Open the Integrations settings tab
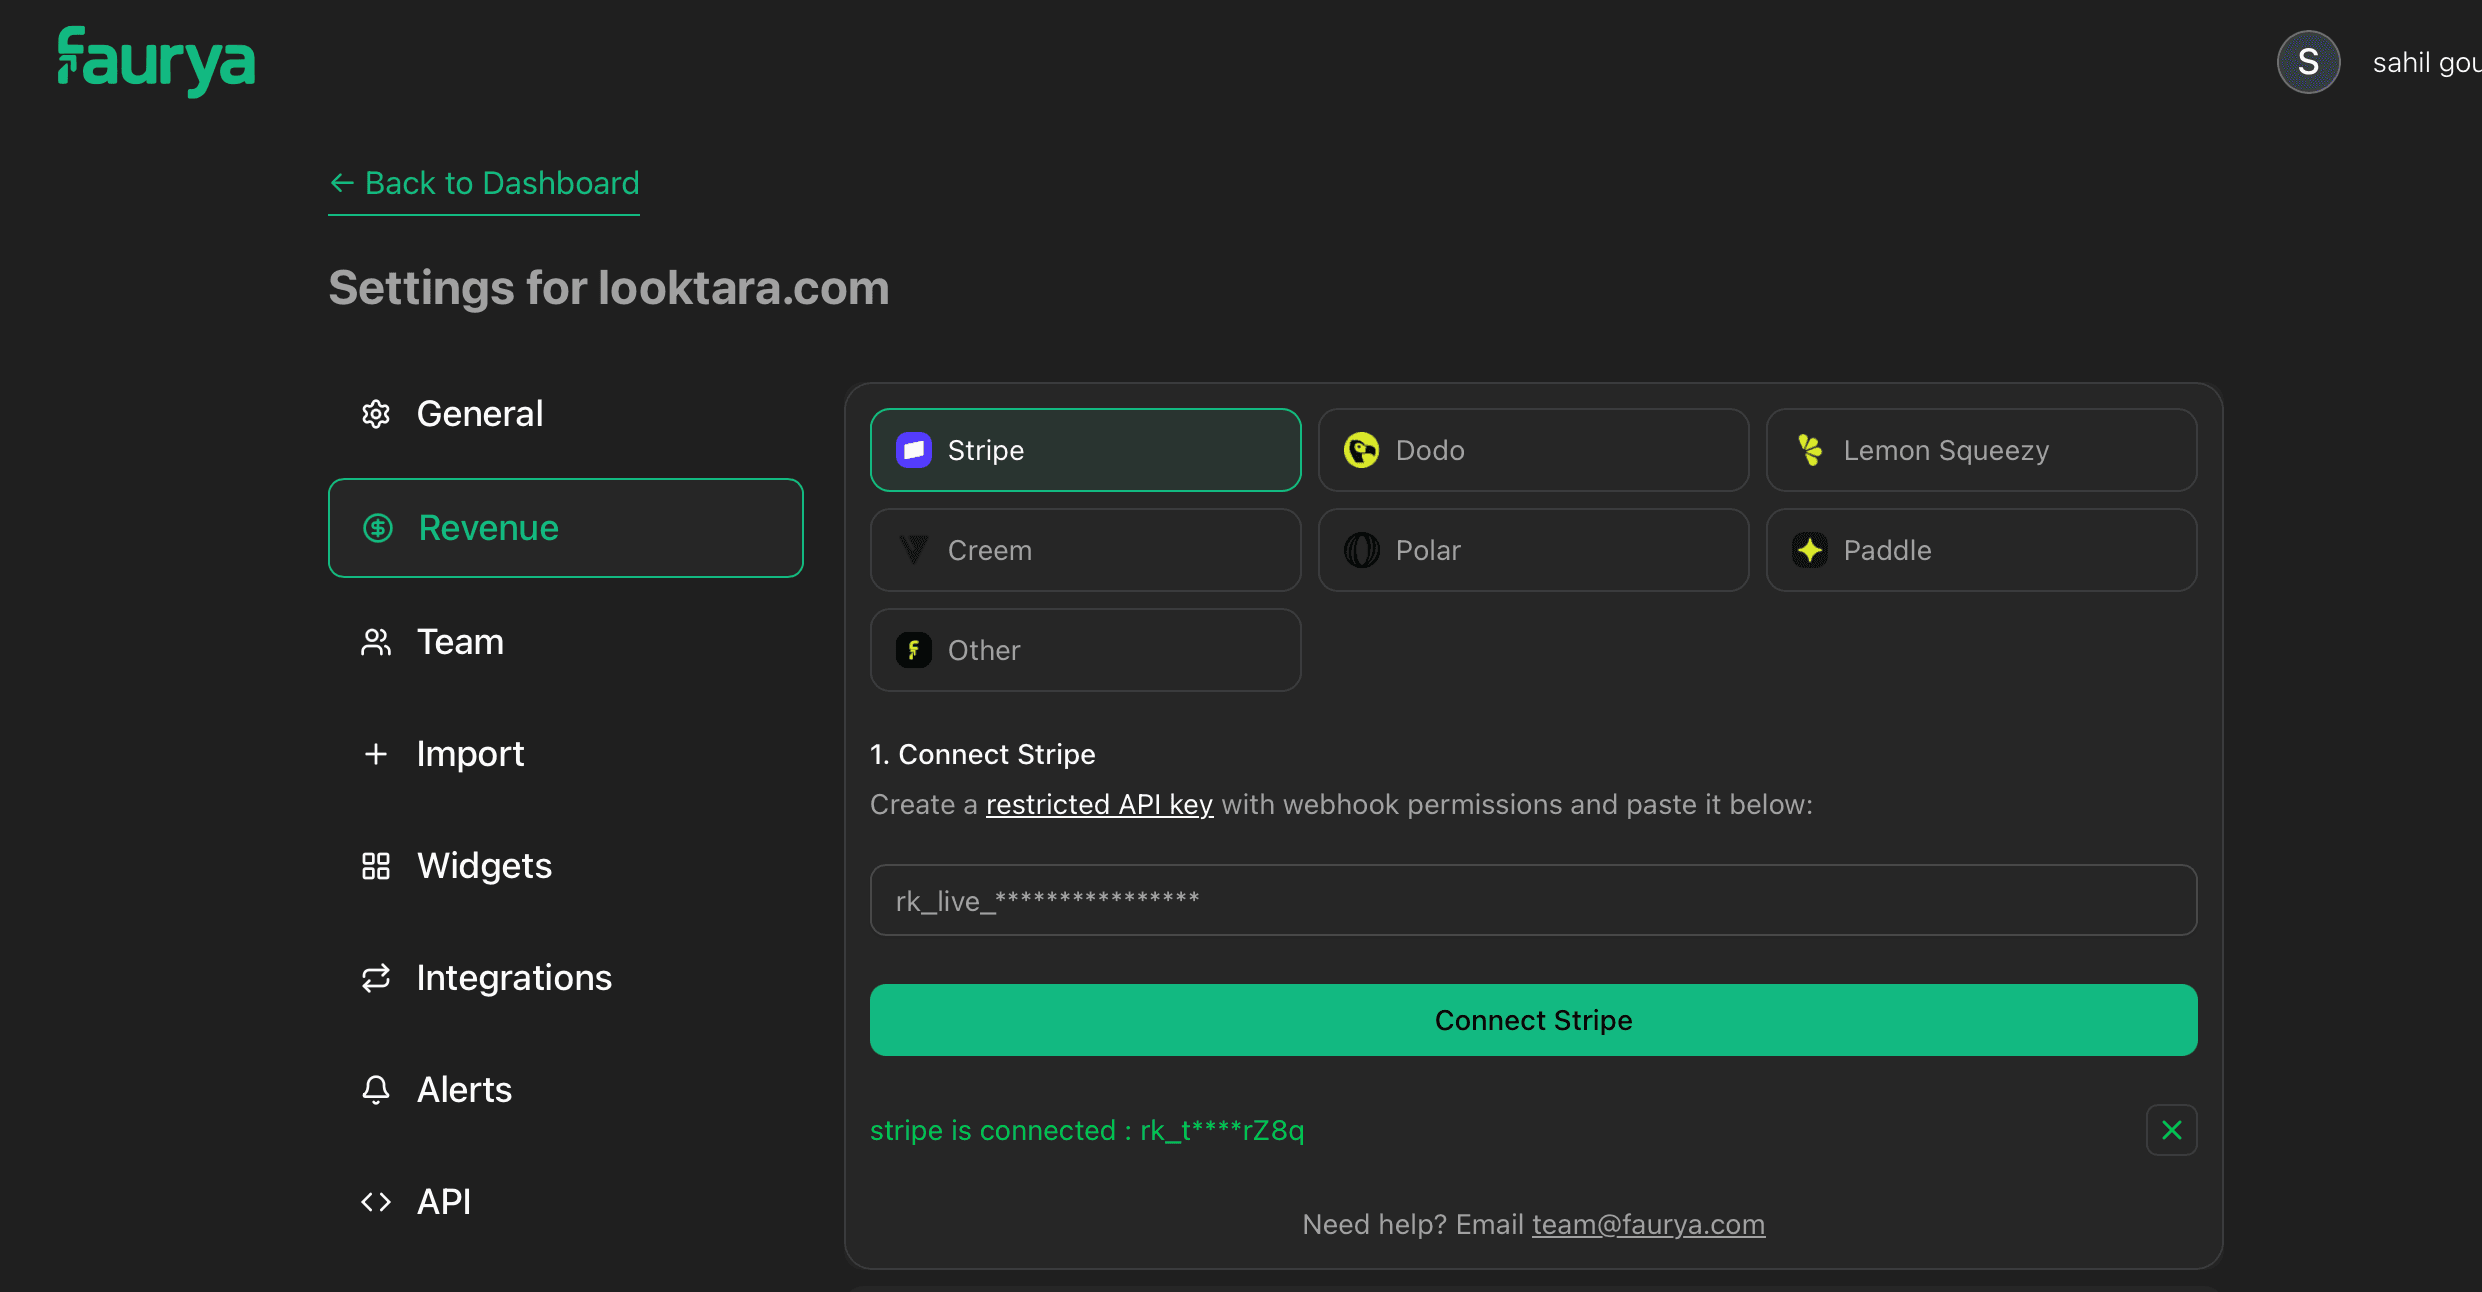Image resolution: width=2482 pixels, height=1292 pixels. (x=566, y=978)
